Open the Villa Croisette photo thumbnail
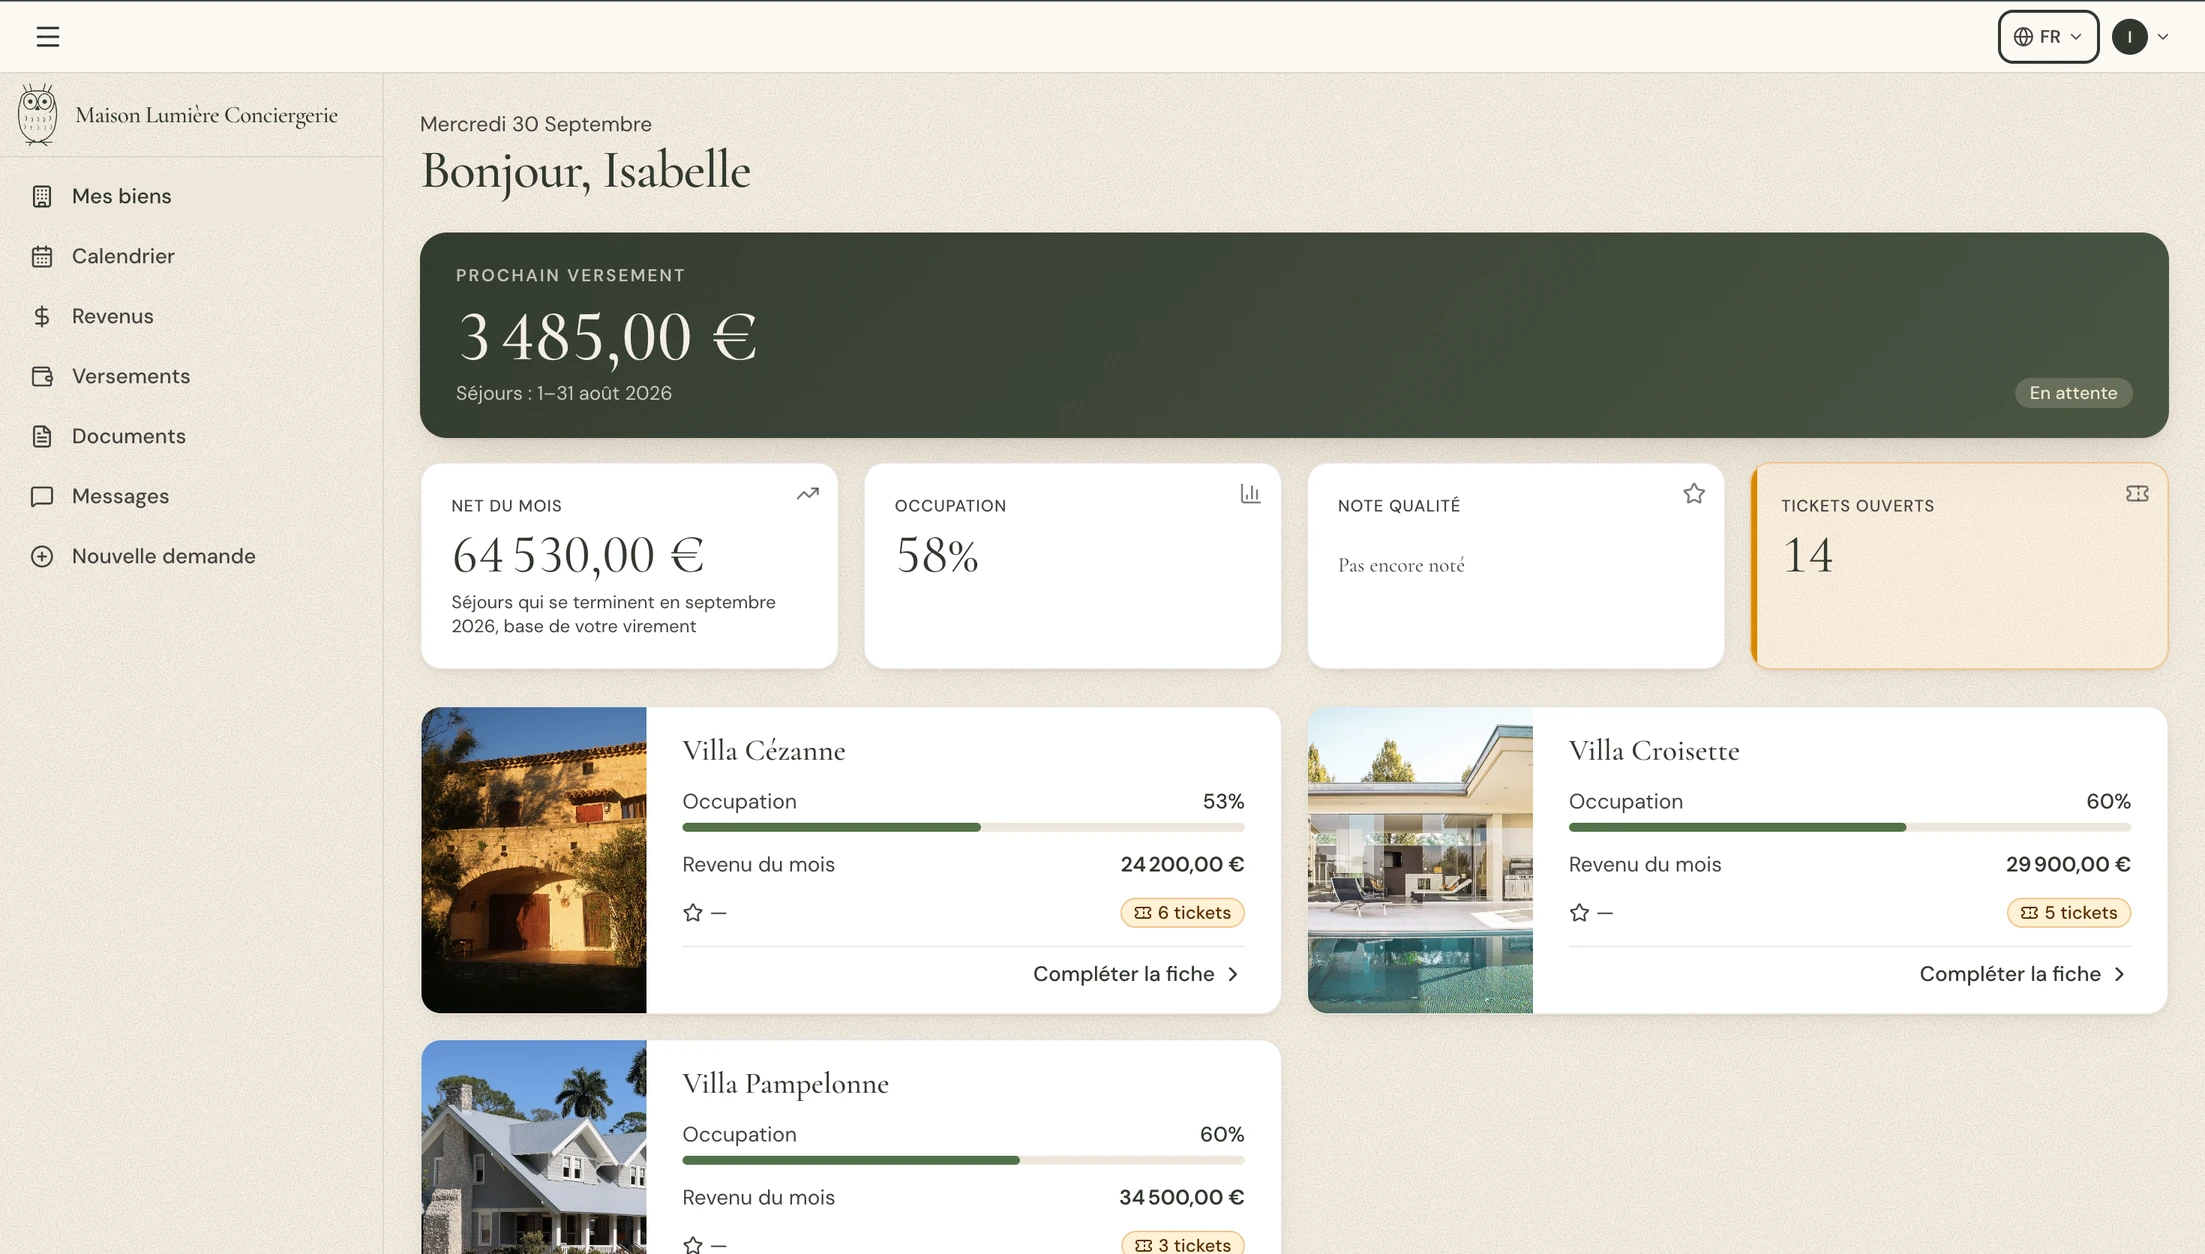The image size is (2205, 1254). 1420,860
